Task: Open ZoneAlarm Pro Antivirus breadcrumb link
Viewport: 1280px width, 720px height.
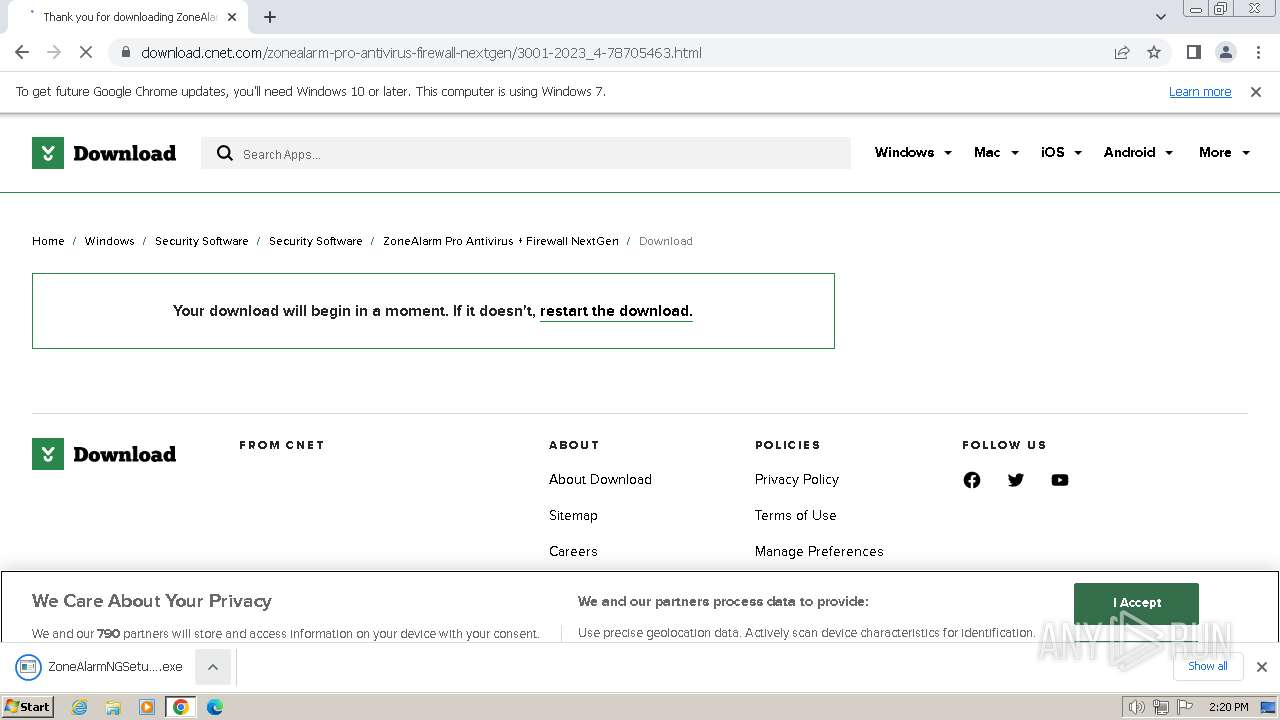Action: tap(501, 241)
